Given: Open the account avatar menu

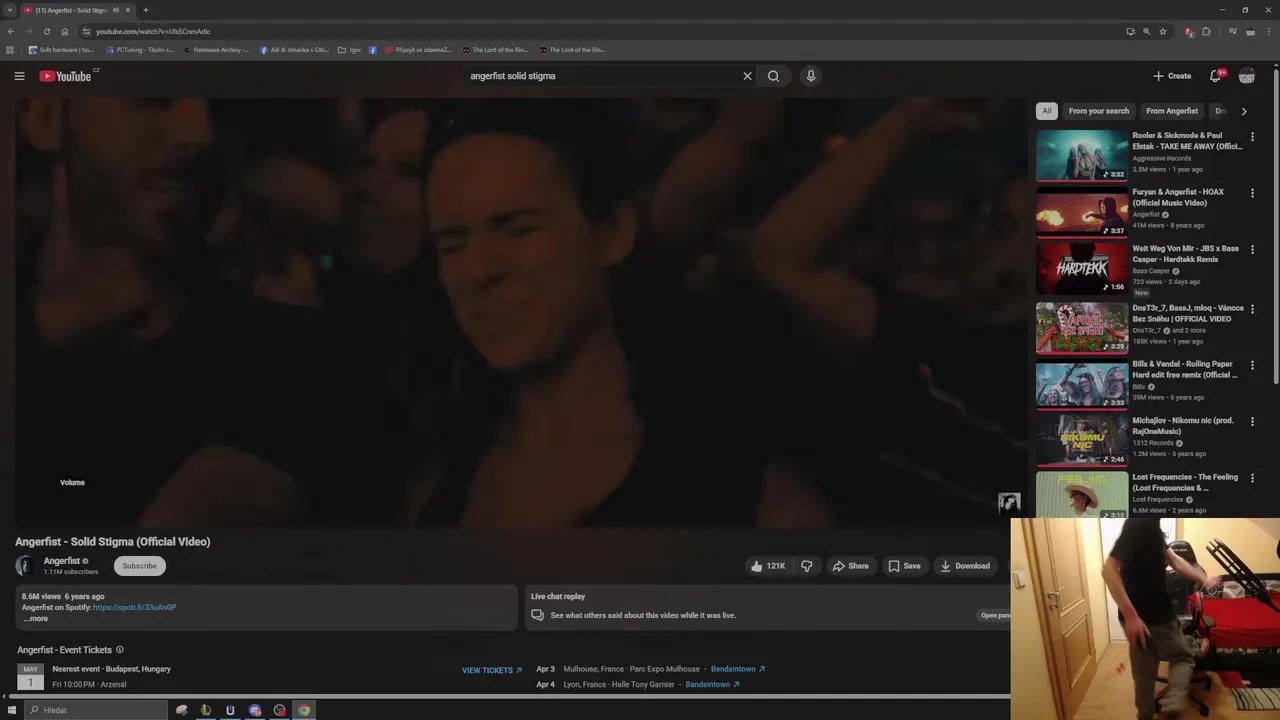Looking at the screenshot, I should (x=1247, y=76).
